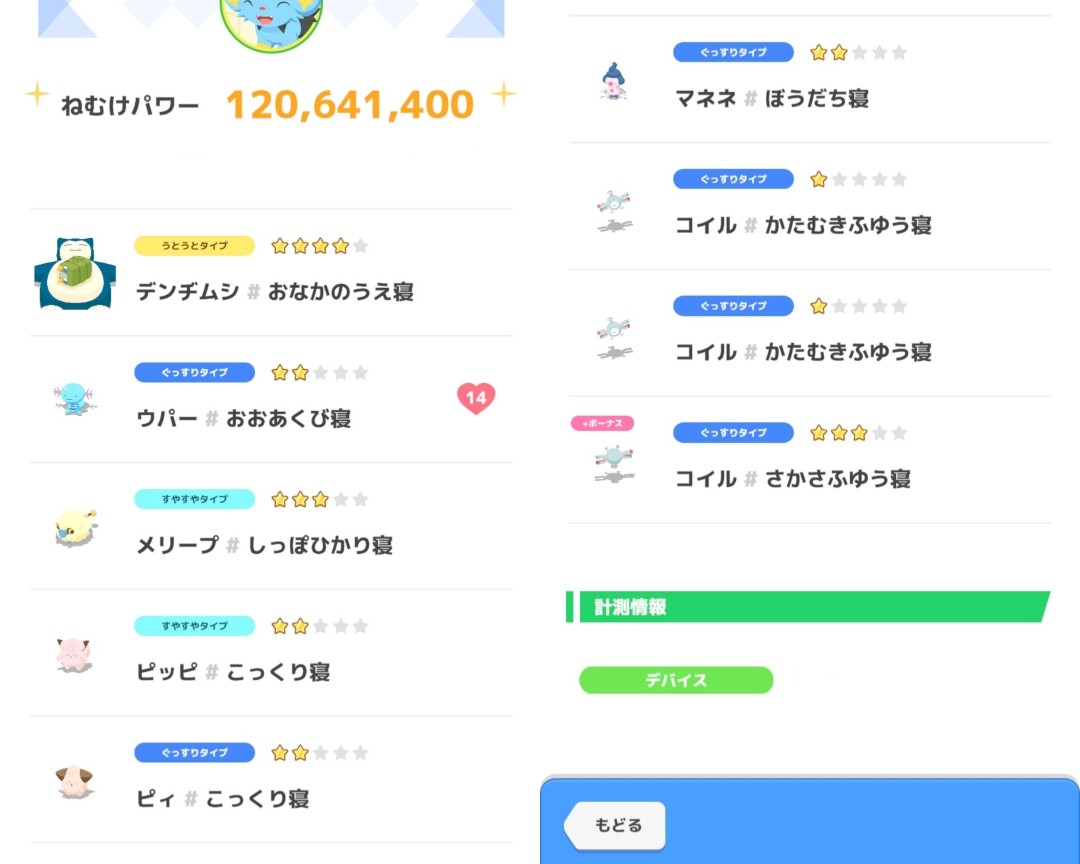Tap the Mime Jr. sprite icon
The width and height of the screenshot is (1080, 864).
coord(613,82)
